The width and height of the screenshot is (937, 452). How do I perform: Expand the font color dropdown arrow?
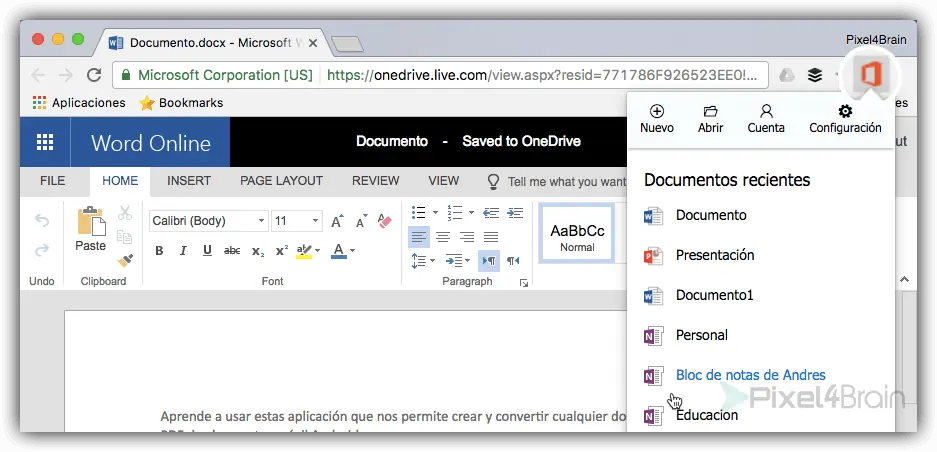pyautogui.click(x=353, y=251)
